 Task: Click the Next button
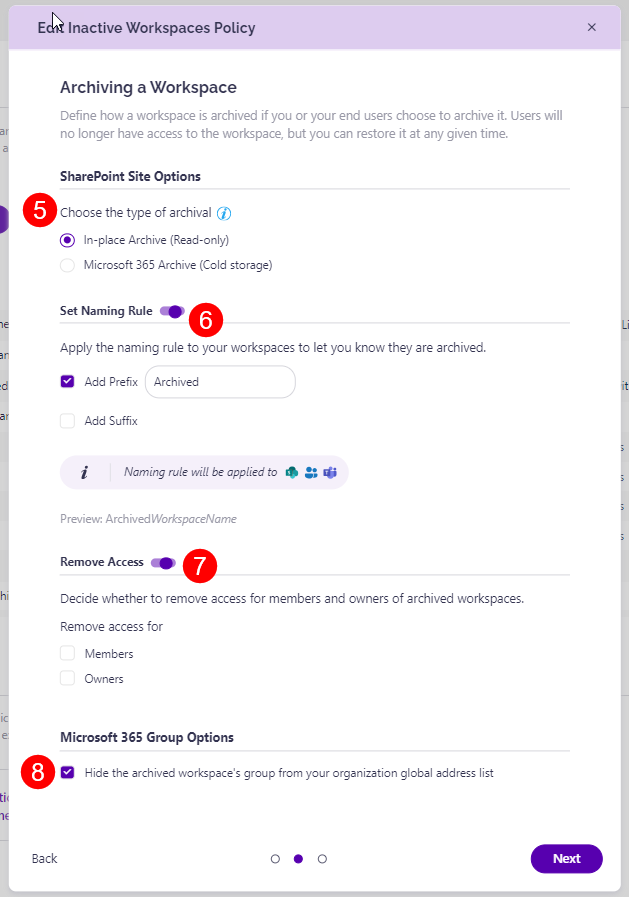click(x=566, y=858)
